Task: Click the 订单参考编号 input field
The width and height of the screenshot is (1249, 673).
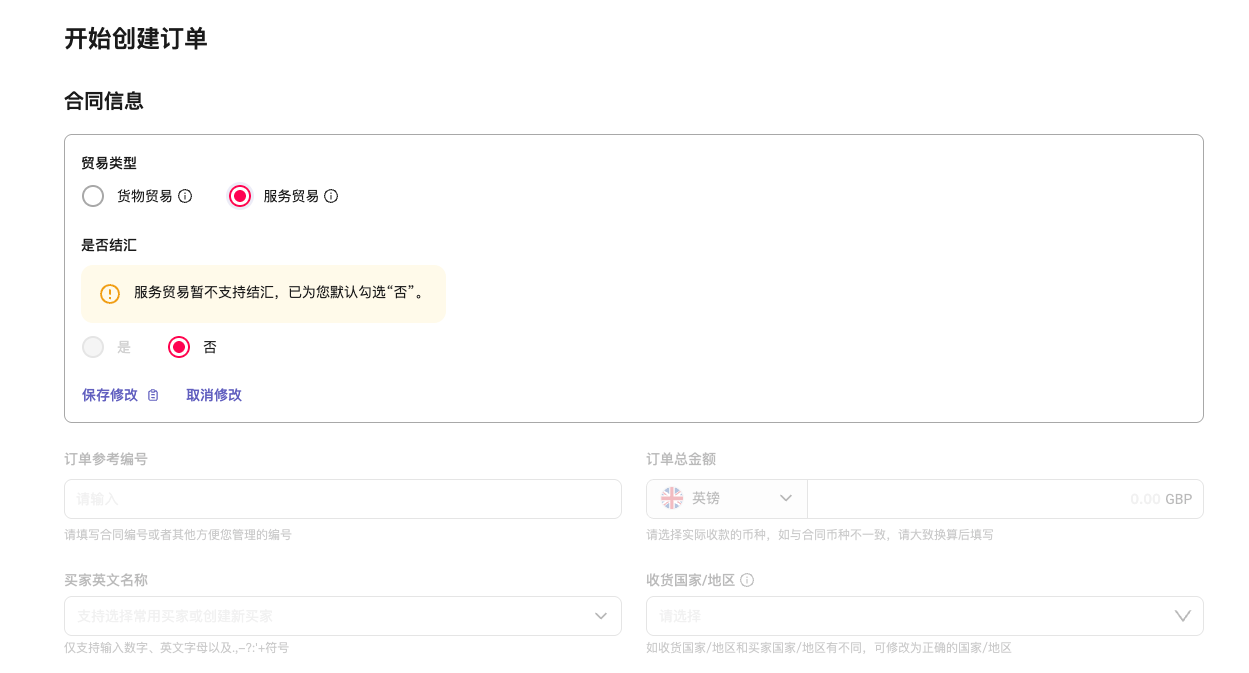Action: pyautogui.click(x=343, y=498)
